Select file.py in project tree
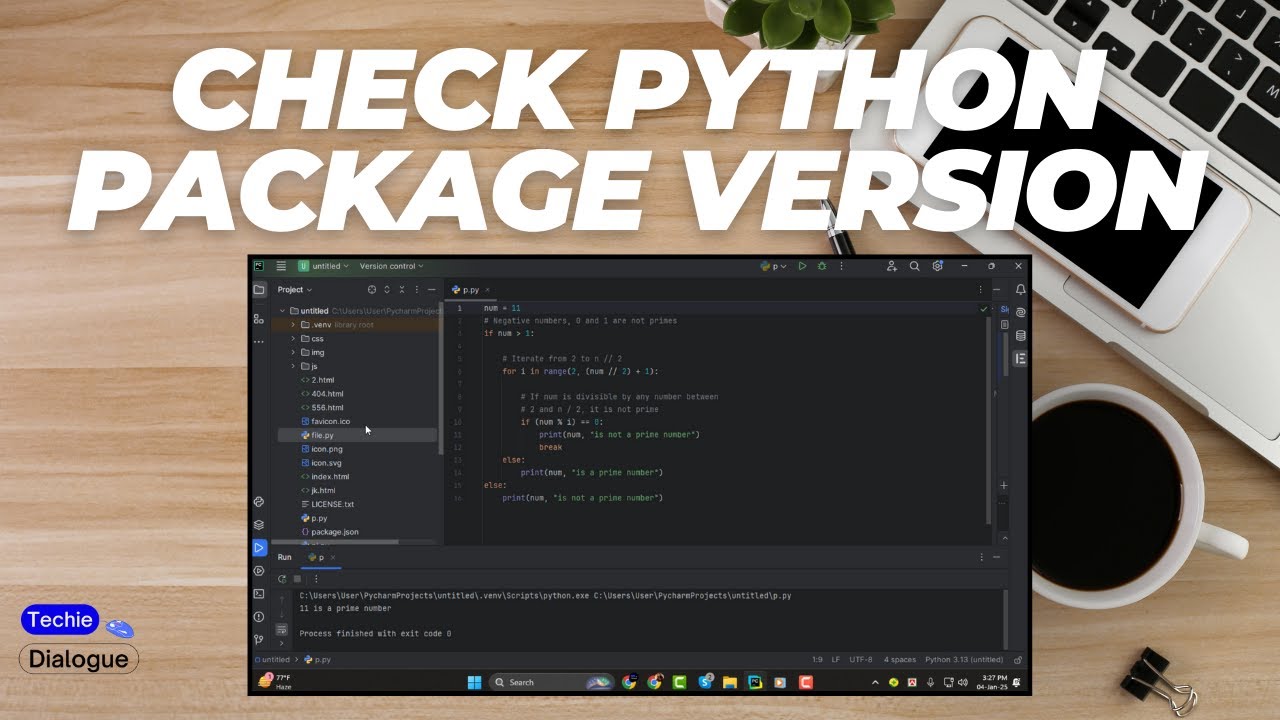1280x720 pixels. (x=357, y=435)
